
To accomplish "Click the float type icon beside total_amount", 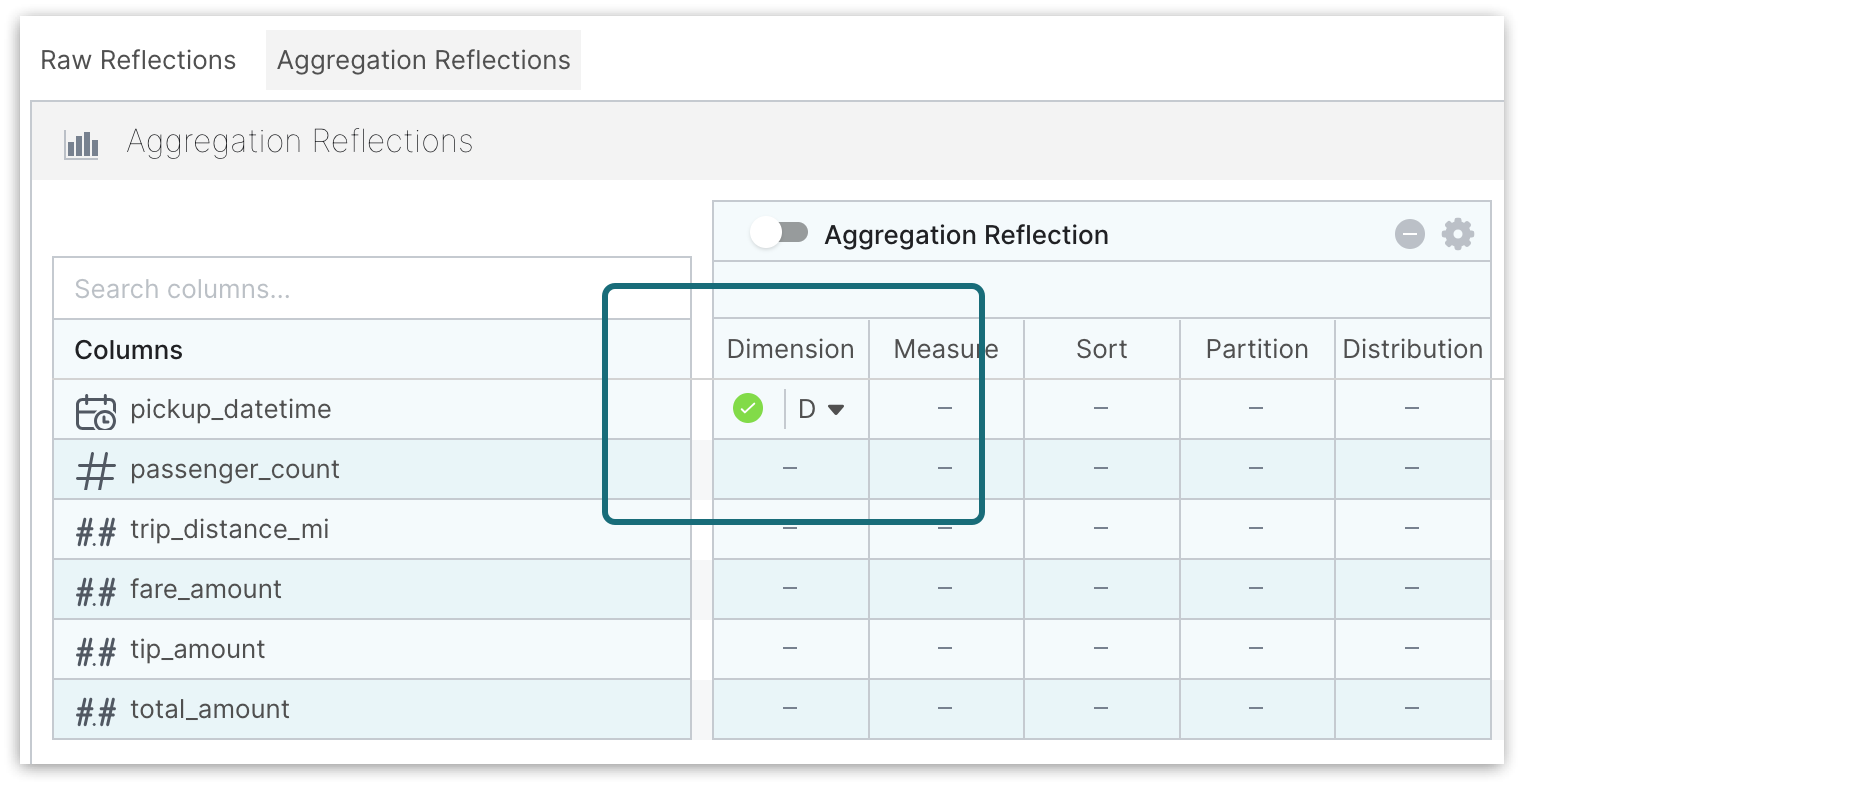I will 96,711.
